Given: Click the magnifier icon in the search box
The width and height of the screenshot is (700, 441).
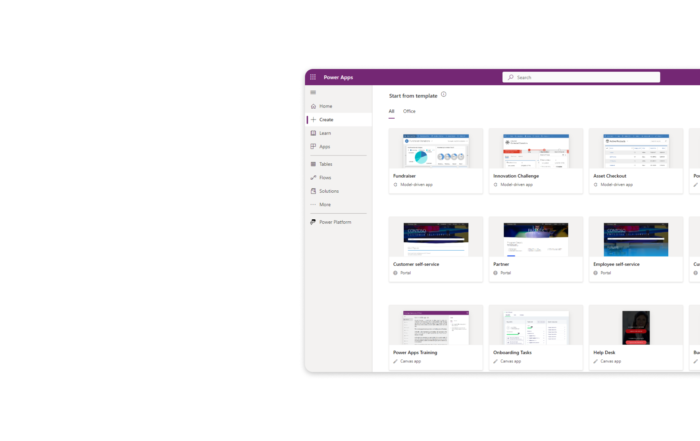Looking at the screenshot, I should 511,77.
